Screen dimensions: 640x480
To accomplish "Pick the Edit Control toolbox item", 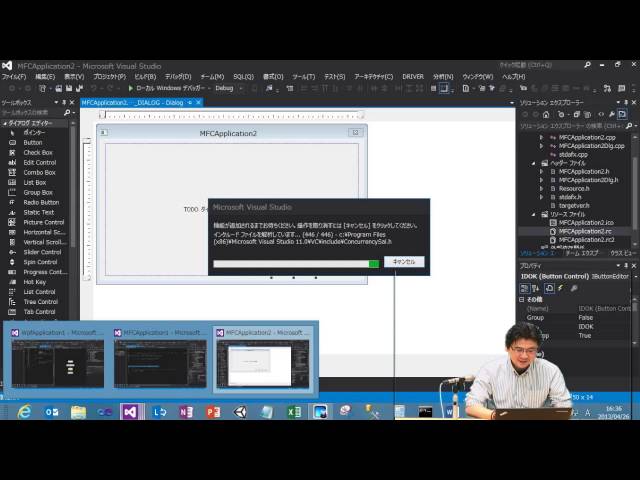I will pos(40,162).
